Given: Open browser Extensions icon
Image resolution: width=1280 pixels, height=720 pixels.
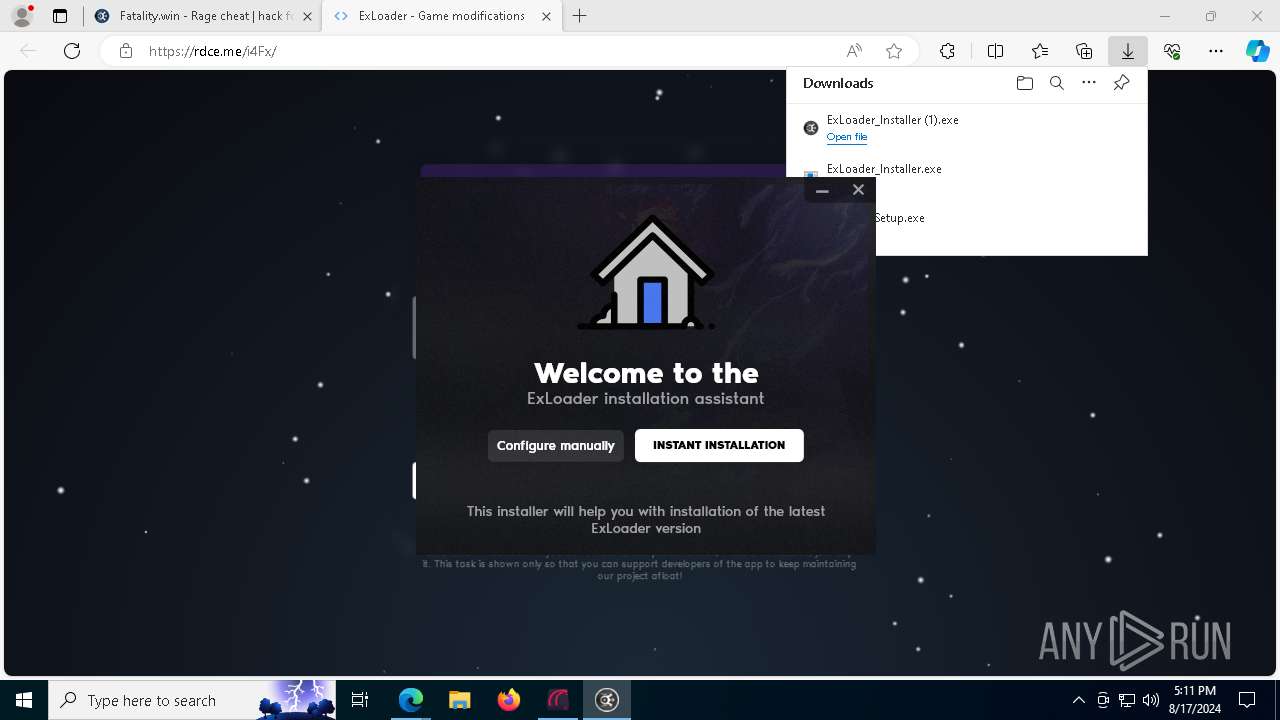Looking at the screenshot, I should tap(947, 51).
